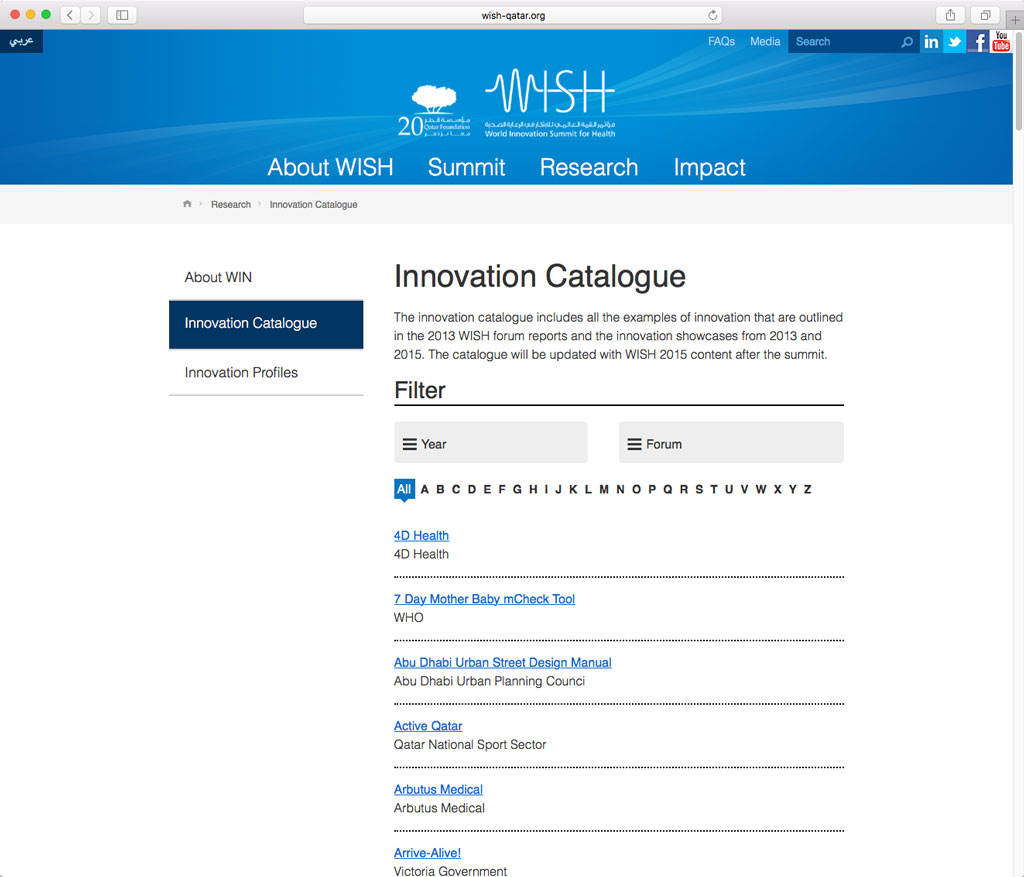Screen dimensions: 1024x877
Task: Click 'Qatar National Sport Sector' text
Action: coord(470,744)
